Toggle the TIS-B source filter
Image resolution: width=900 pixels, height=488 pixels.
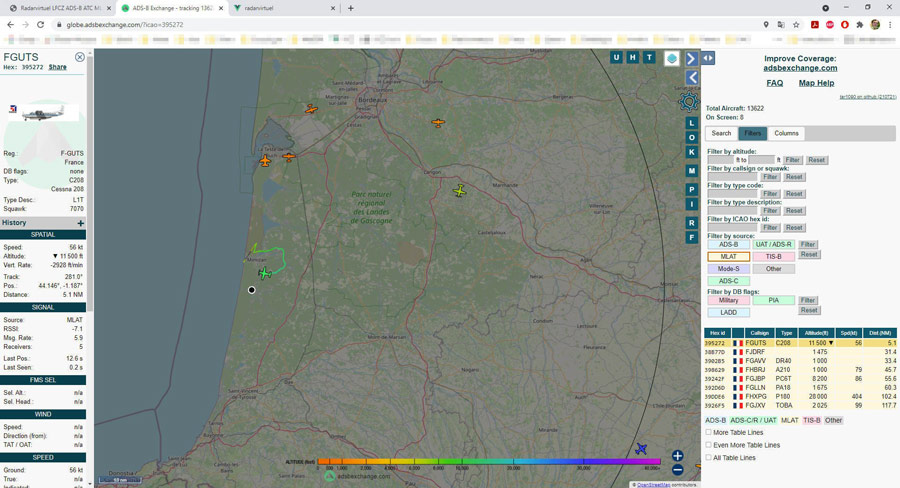(x=773, y=257)
